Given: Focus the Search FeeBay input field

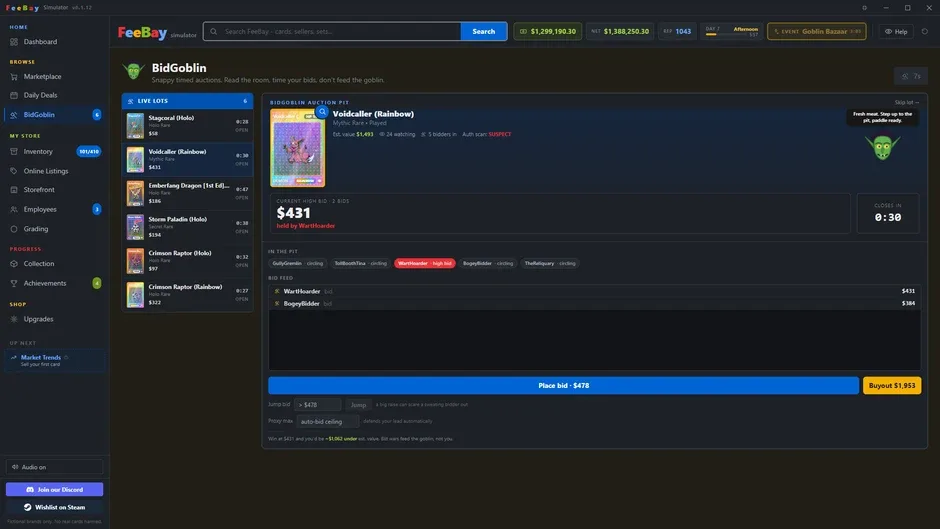Looking at the screenshot, I should click(332, 31).
